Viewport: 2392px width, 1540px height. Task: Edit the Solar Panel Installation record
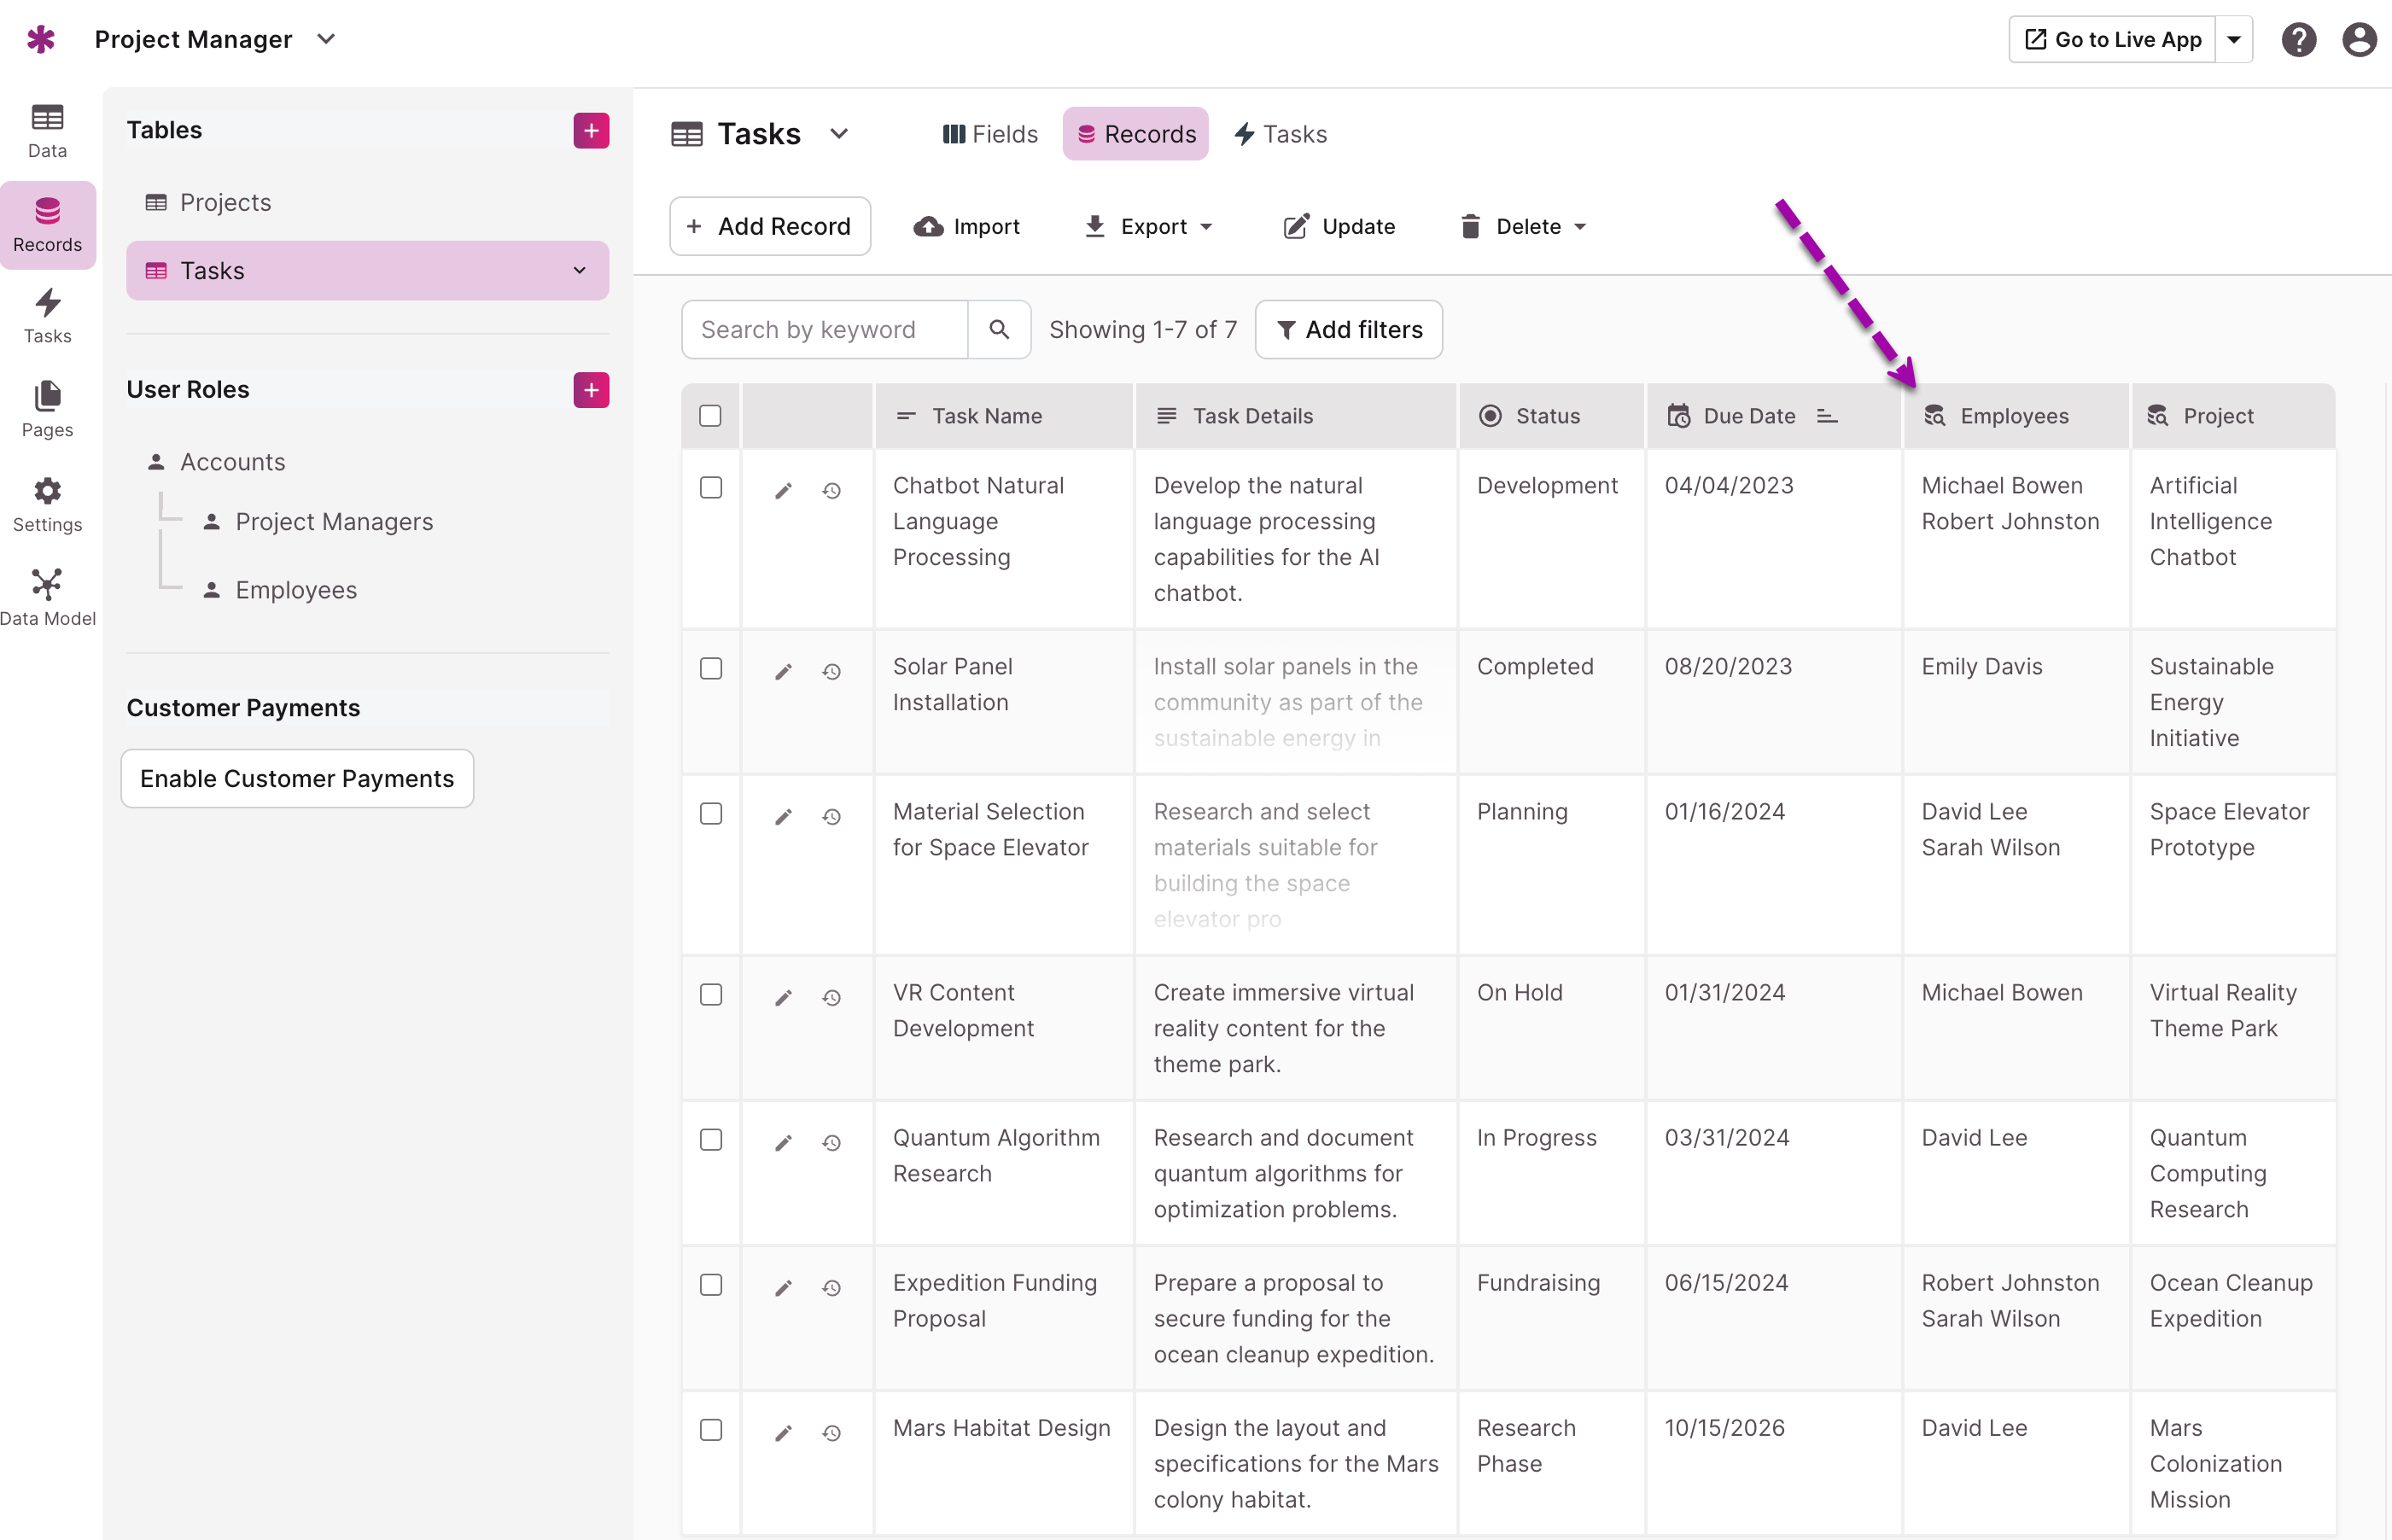tap(783, 672)
